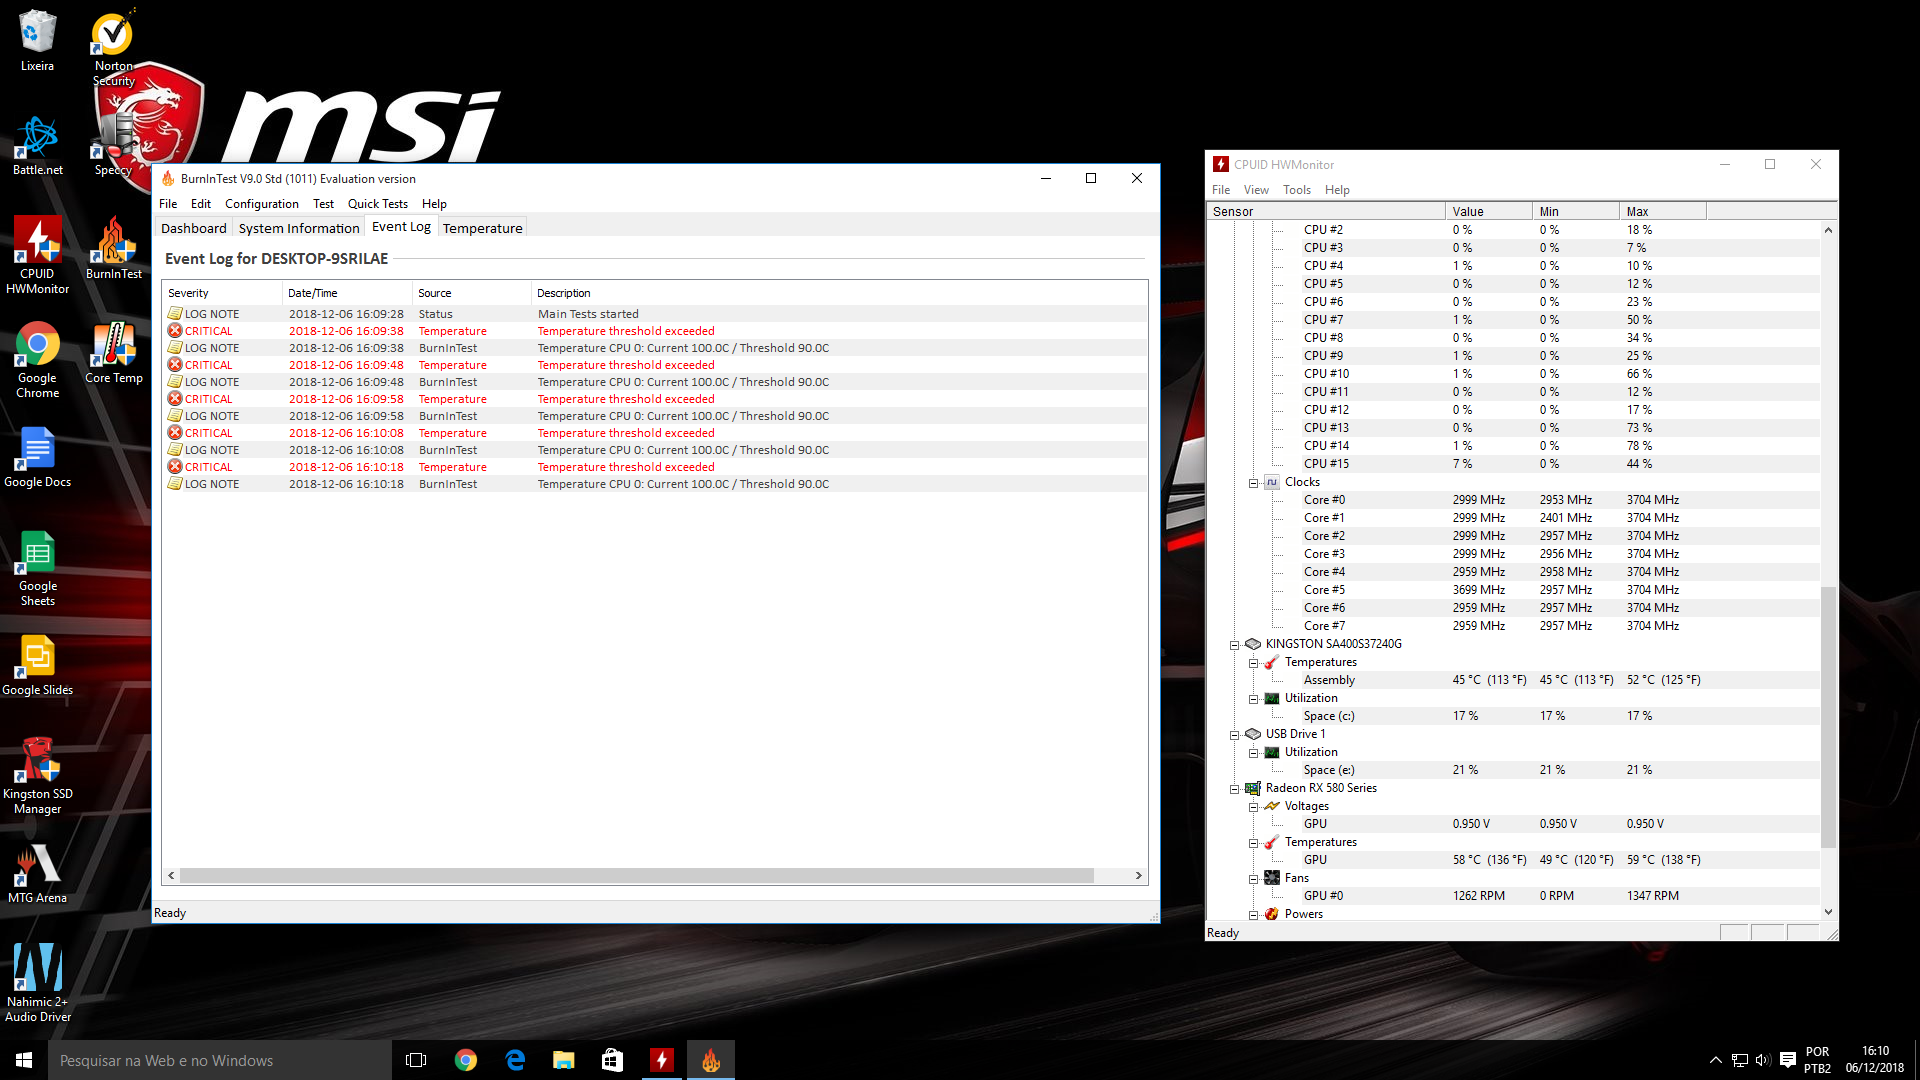Image resolution: width=1920 pixels, height=1080 pixels.
Task: Show hidden system tray icons
Action: tap(1715, 1060)
